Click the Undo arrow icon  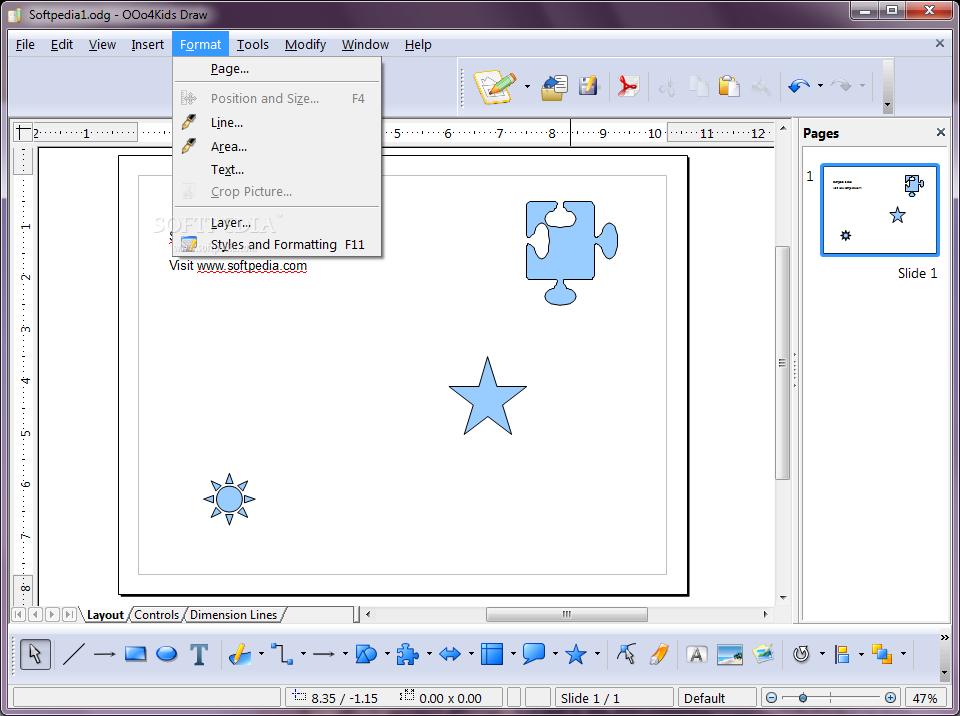click(x=799, y=86)
